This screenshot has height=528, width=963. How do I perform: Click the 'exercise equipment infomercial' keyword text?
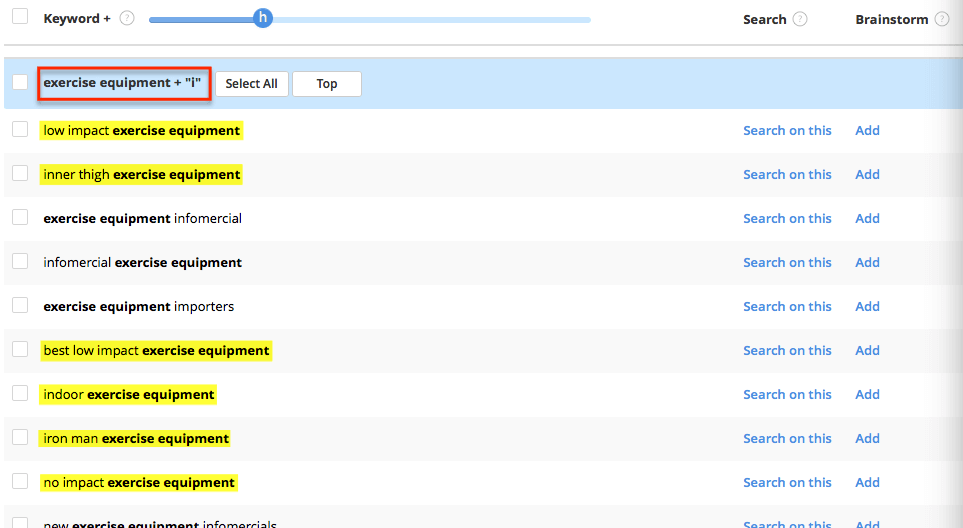pos(142,219)
